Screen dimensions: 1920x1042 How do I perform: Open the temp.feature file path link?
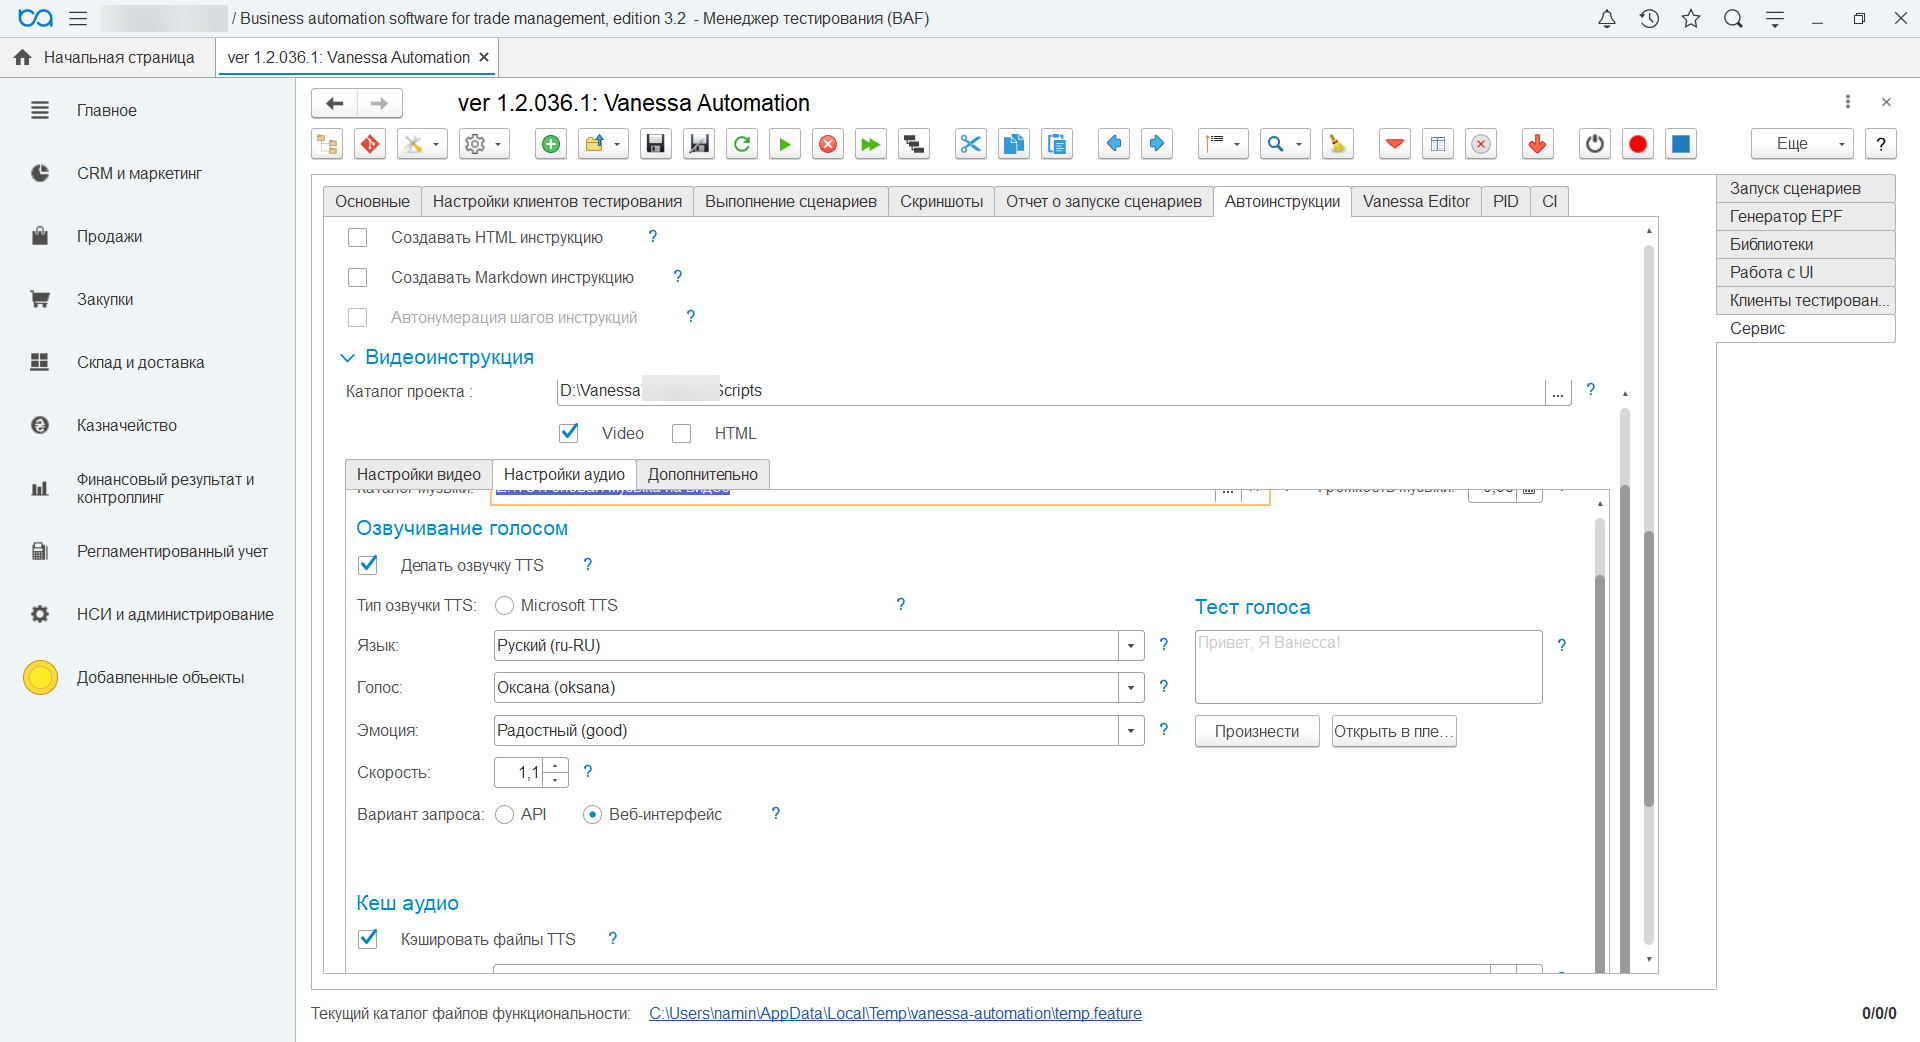(895, 1014)
